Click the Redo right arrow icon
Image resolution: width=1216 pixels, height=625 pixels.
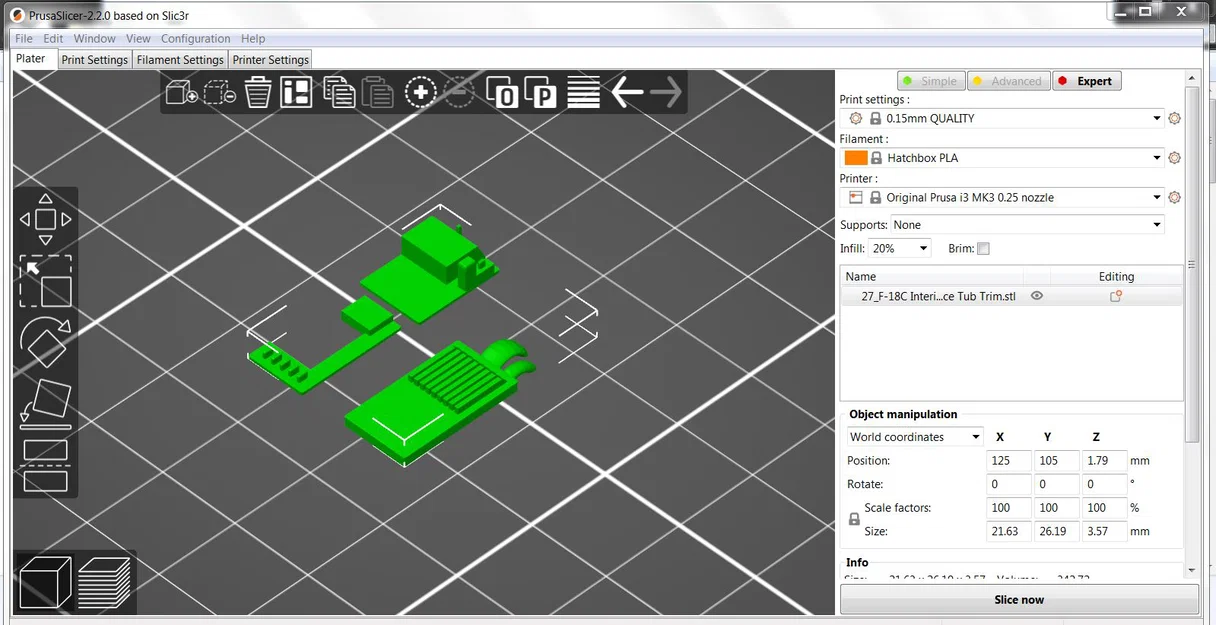[x=665, y=93]
